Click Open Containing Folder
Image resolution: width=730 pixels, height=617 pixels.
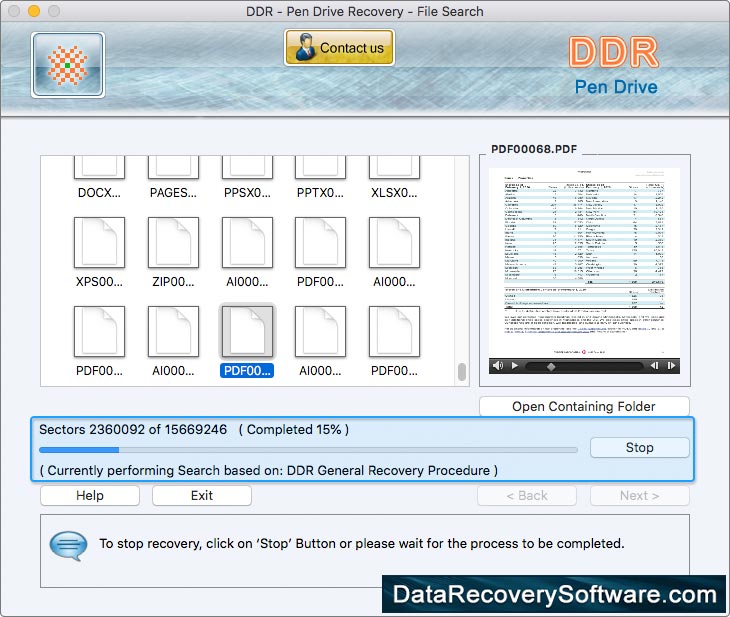click(x=584, y=407)
